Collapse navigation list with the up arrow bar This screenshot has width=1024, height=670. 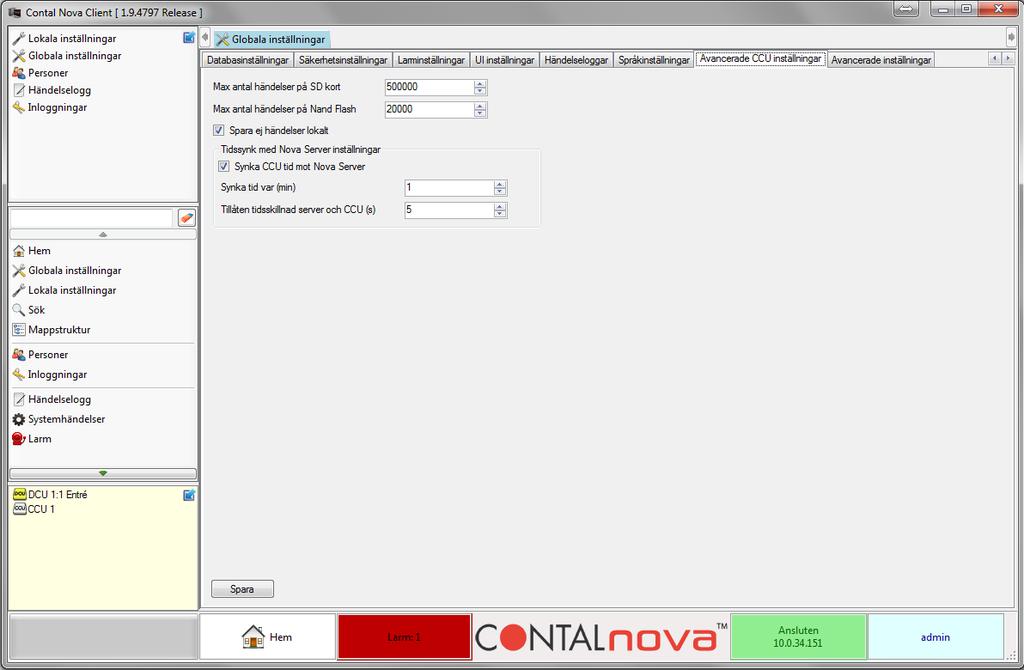click(x=103, y=234)
